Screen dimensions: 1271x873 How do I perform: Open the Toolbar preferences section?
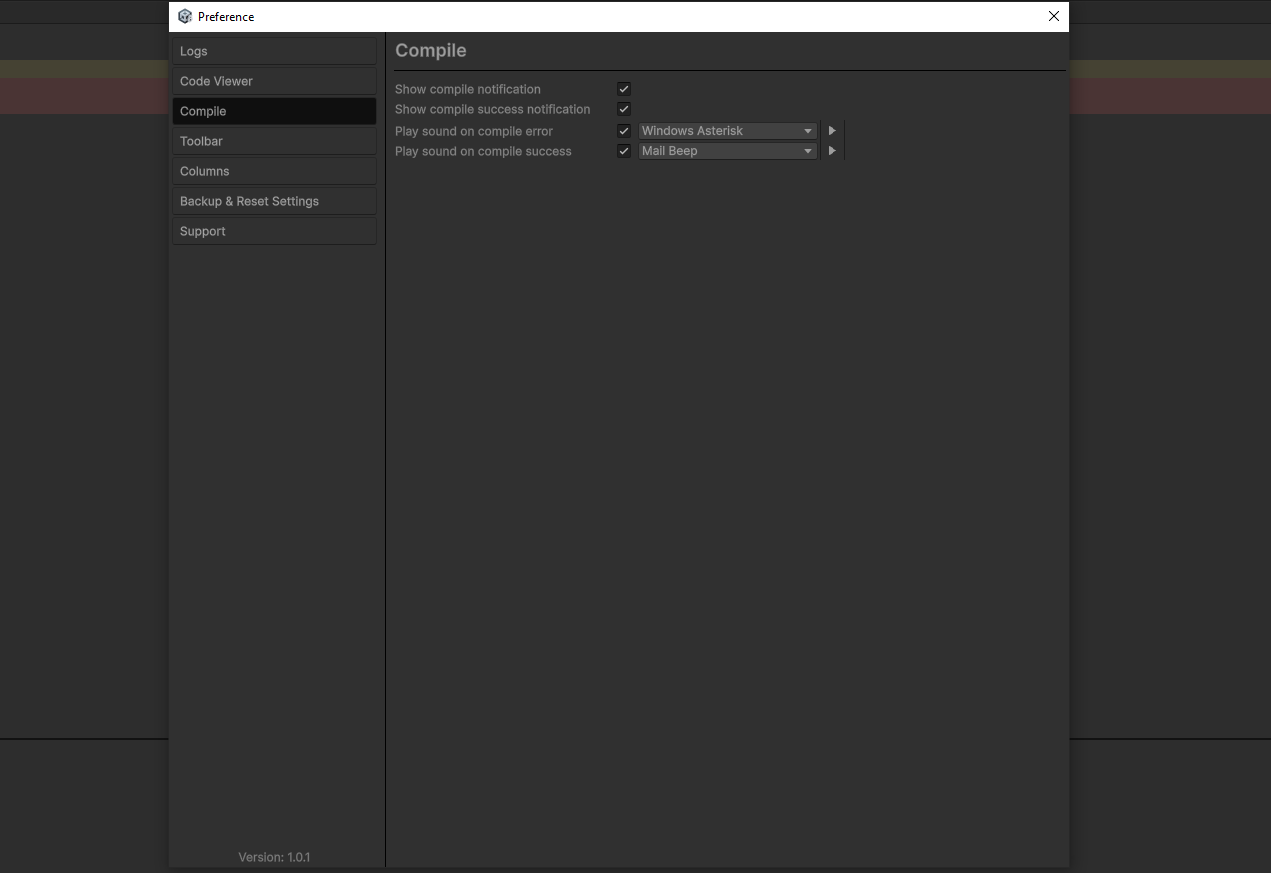274,141
